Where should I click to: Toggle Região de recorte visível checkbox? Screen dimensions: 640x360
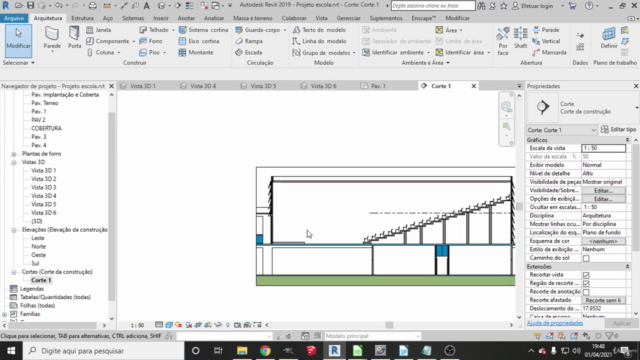(586, 283)
